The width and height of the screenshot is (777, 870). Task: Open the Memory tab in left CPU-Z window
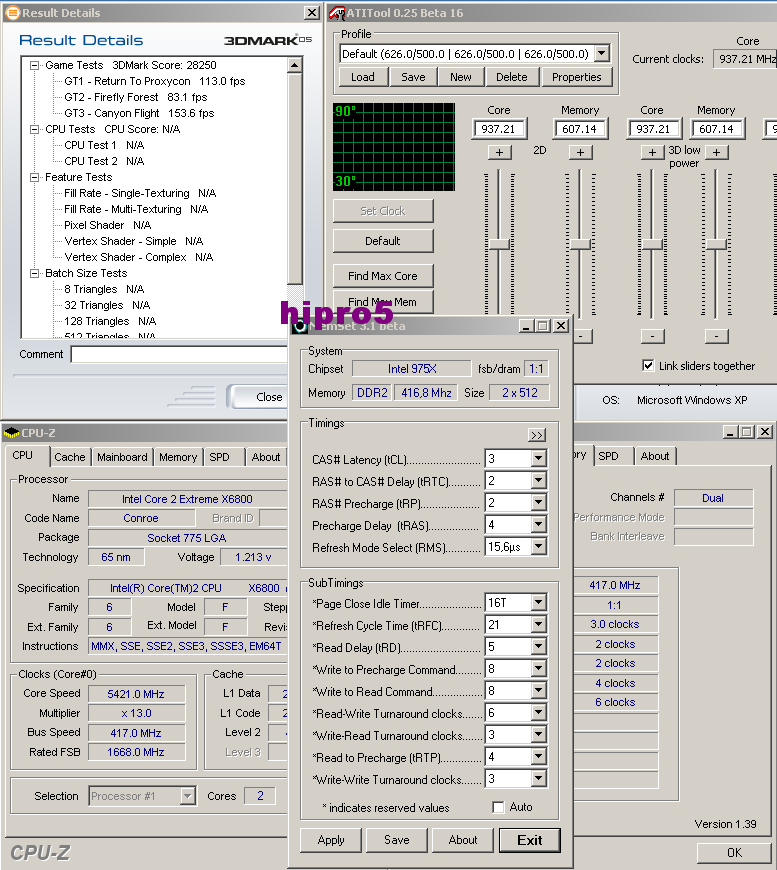click(x=178, y=457)
